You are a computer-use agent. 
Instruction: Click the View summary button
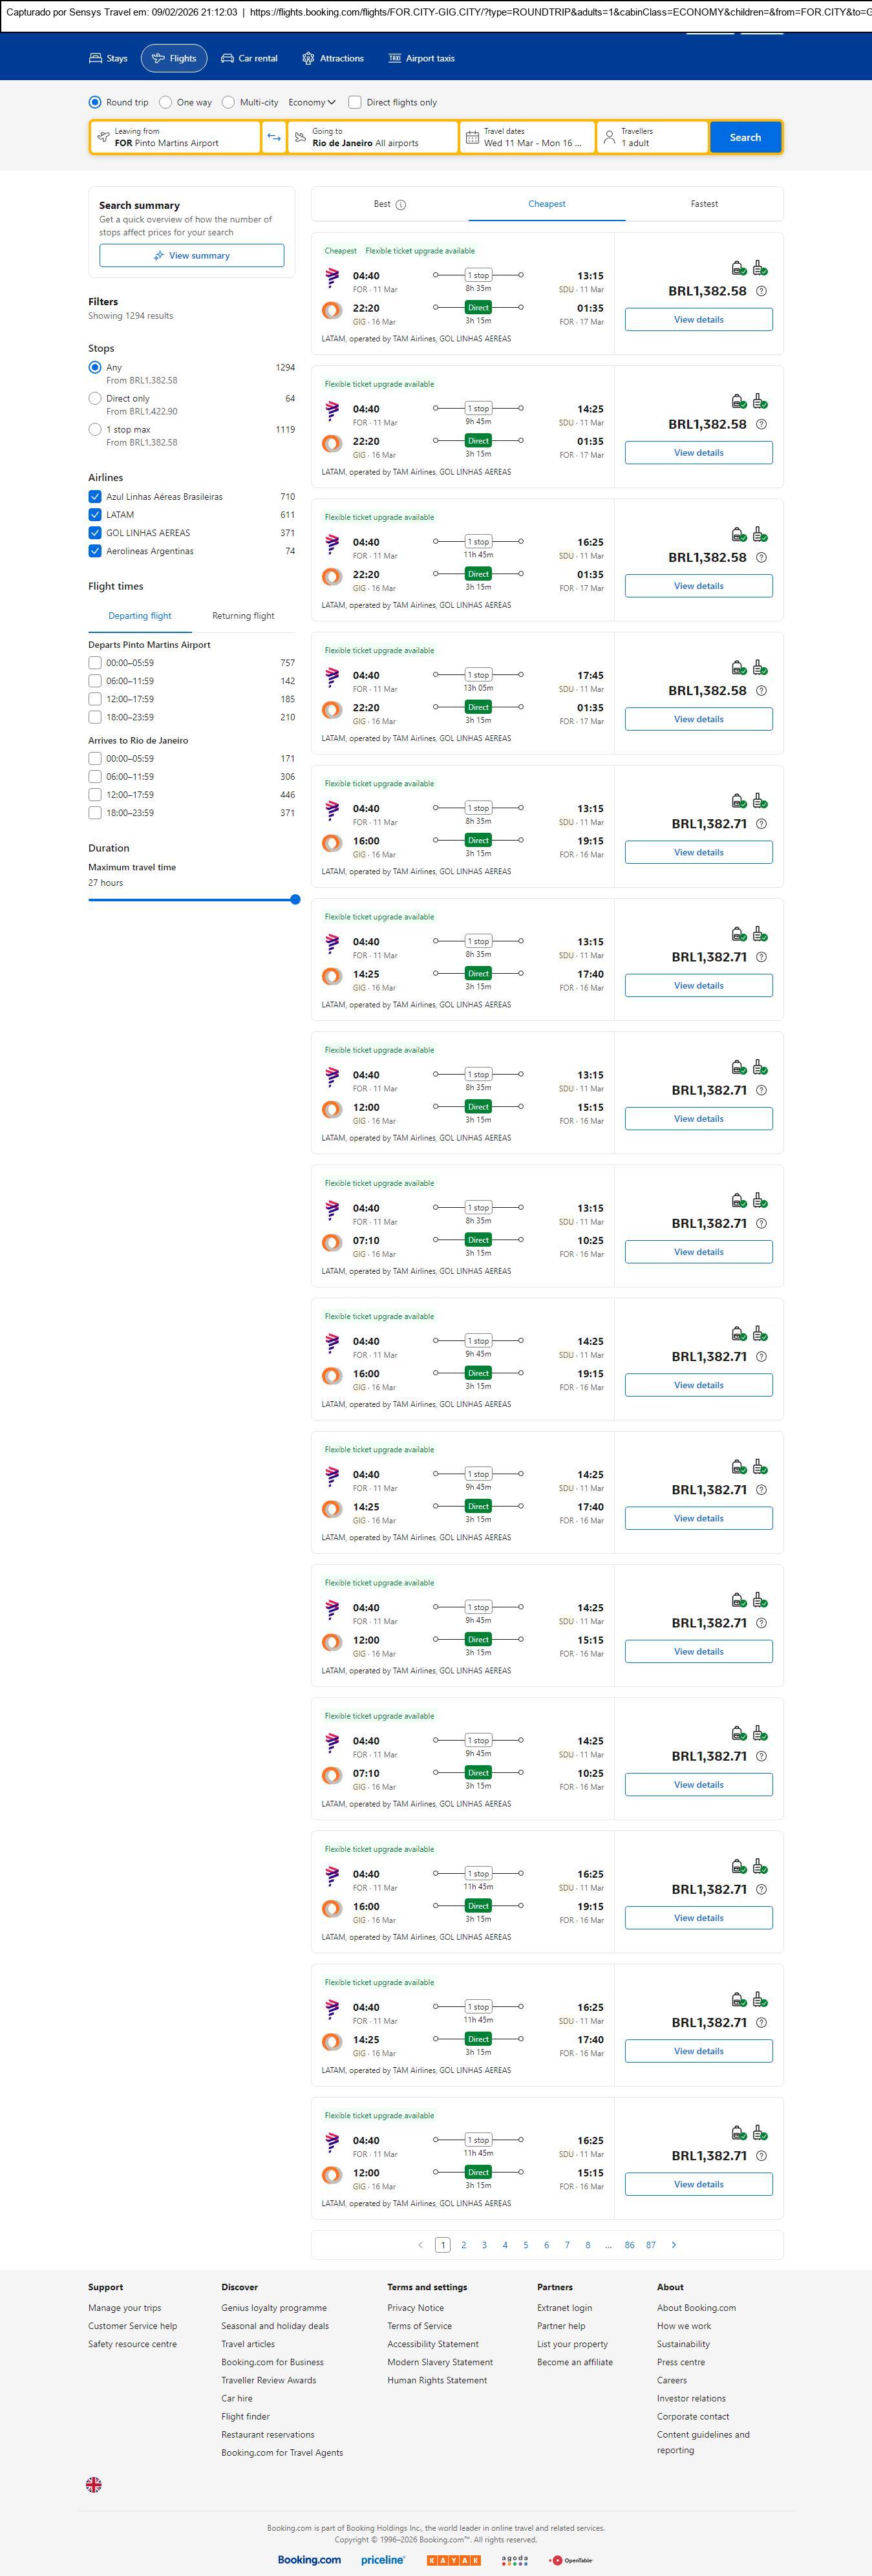pyautogui.click(x=191, y=256)
